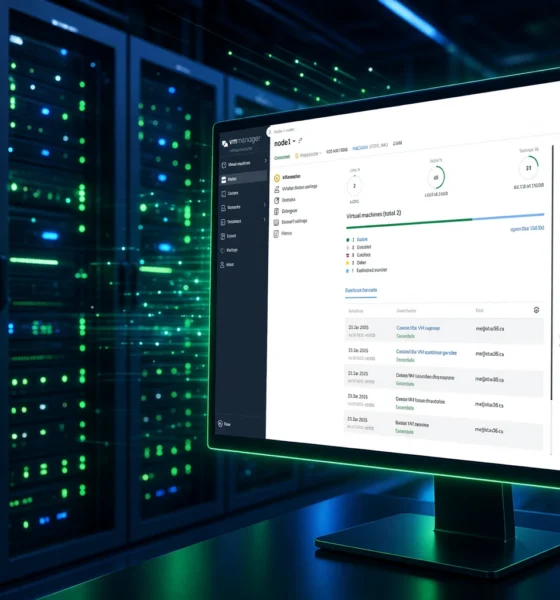Open the first history row's blue task link

click(418, 328)
